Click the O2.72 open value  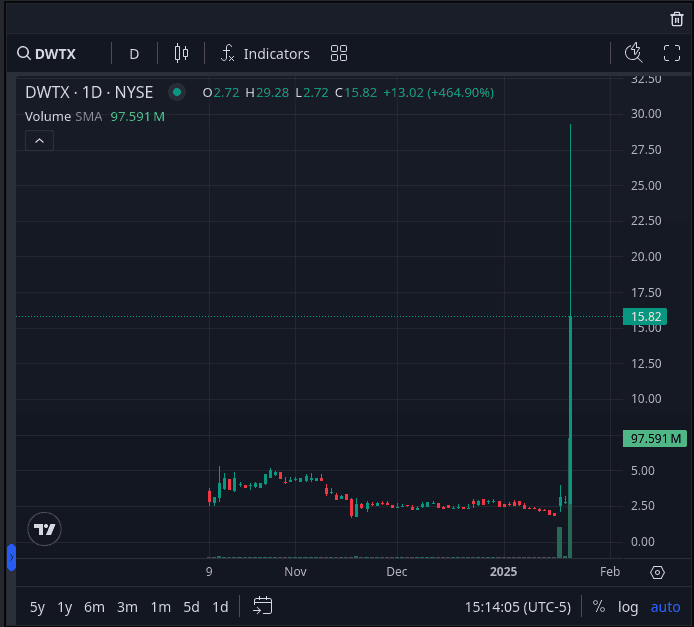(221, 92)
